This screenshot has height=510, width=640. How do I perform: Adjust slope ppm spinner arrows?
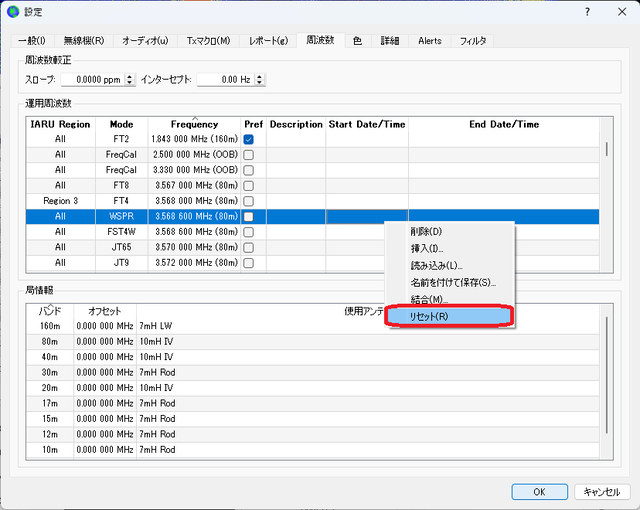tap(130, 80)
